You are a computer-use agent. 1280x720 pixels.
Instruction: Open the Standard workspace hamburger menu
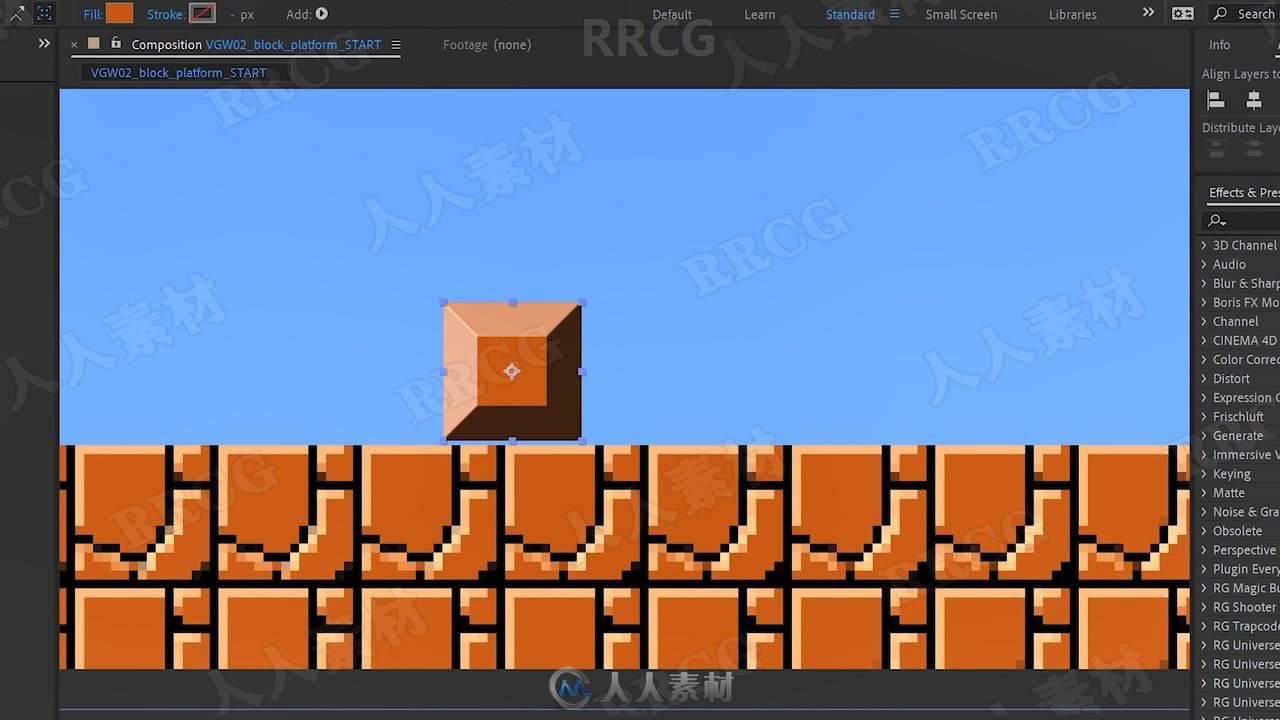894,14
